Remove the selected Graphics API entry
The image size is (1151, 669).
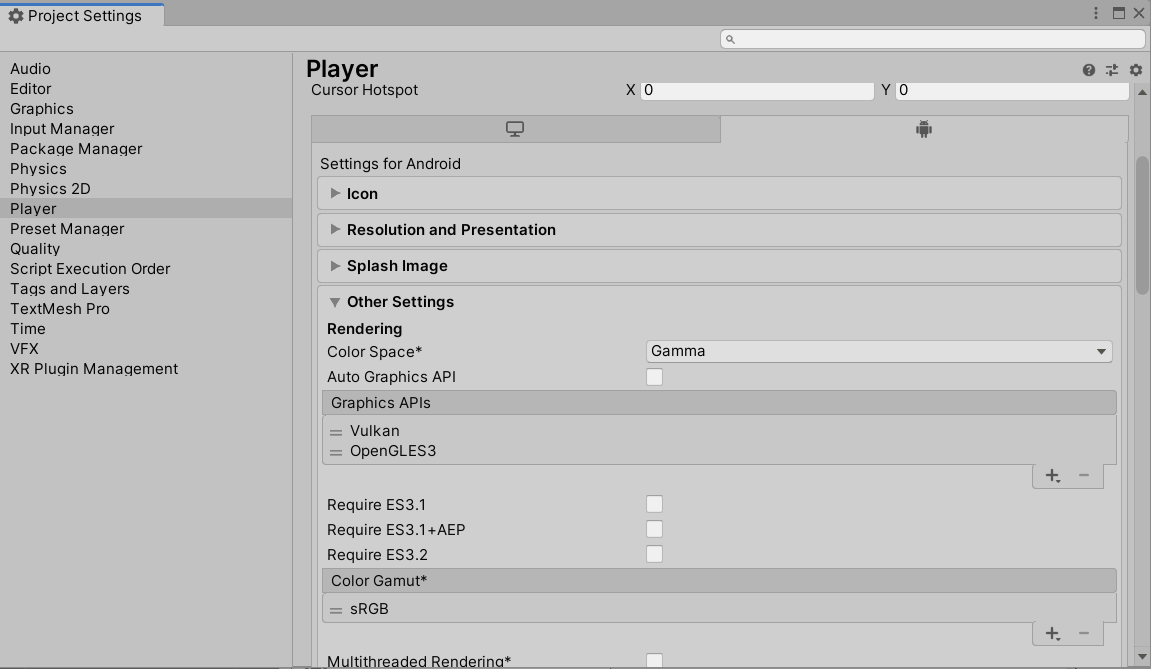click(x=1084, y=476)
